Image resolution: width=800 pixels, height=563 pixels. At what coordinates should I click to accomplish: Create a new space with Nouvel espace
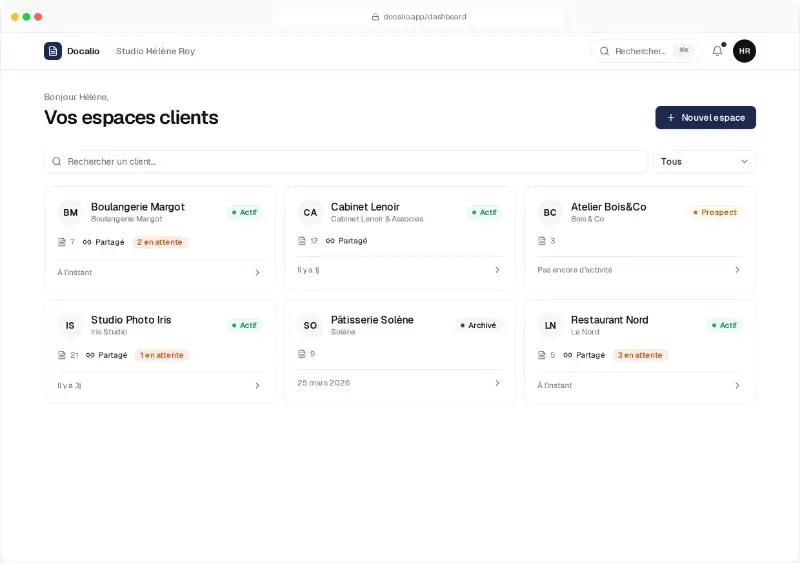[x=705, y=117]
